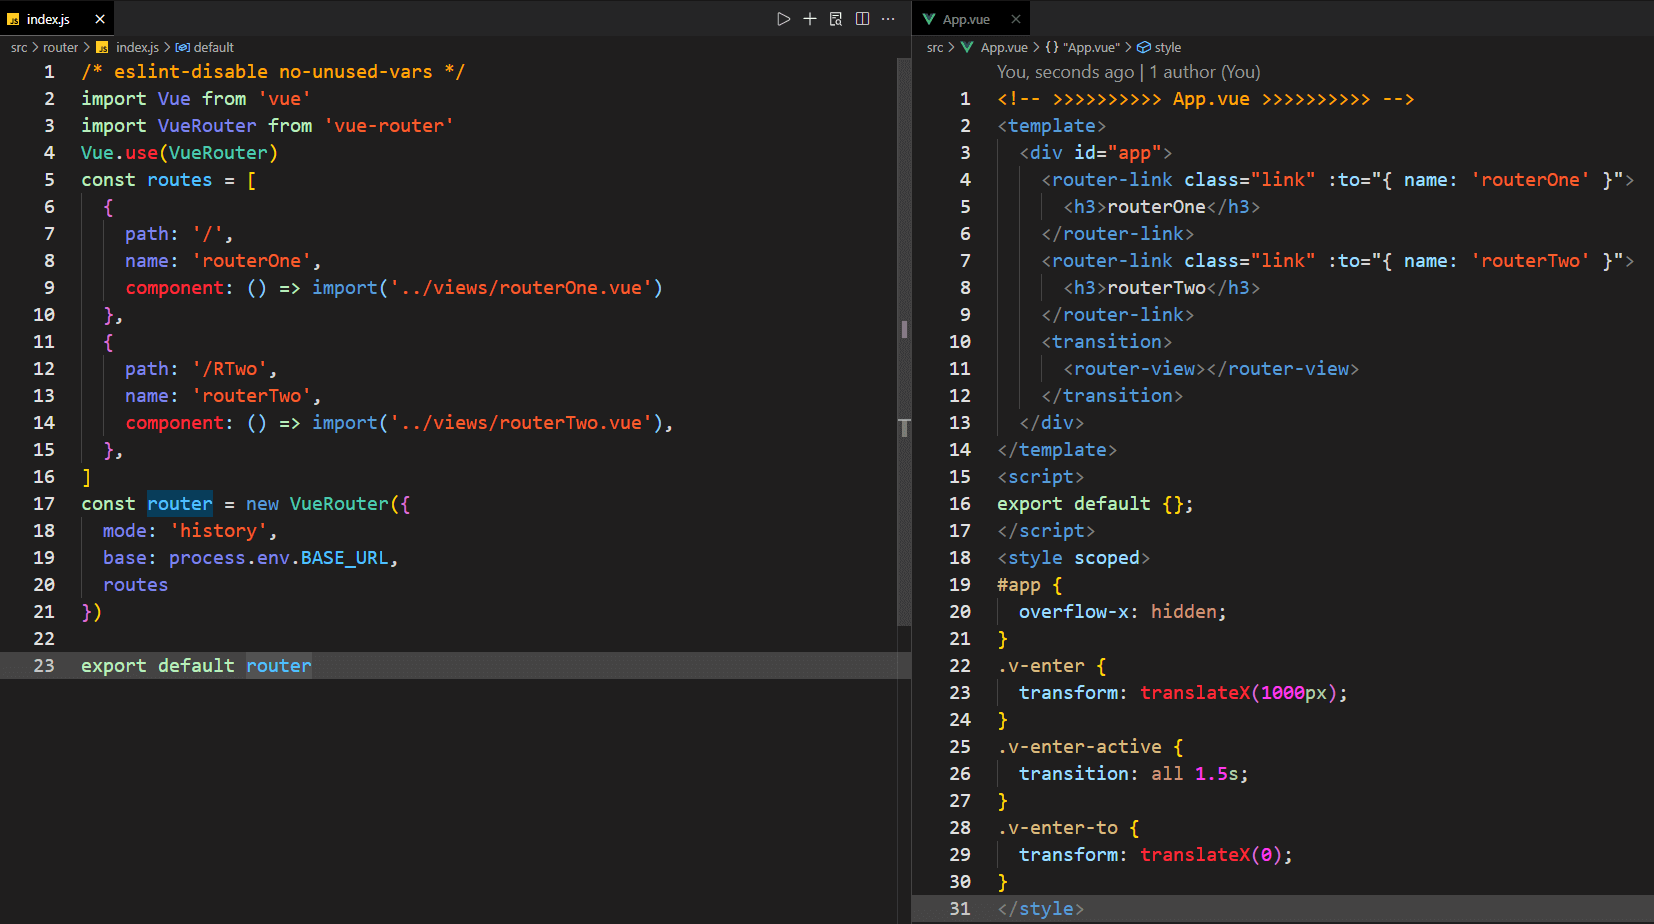The height and width of the screenshot is (924, 1654).
Task: Open the 'You, seconds ago' blame annotation
Action: pos(1065,72)
